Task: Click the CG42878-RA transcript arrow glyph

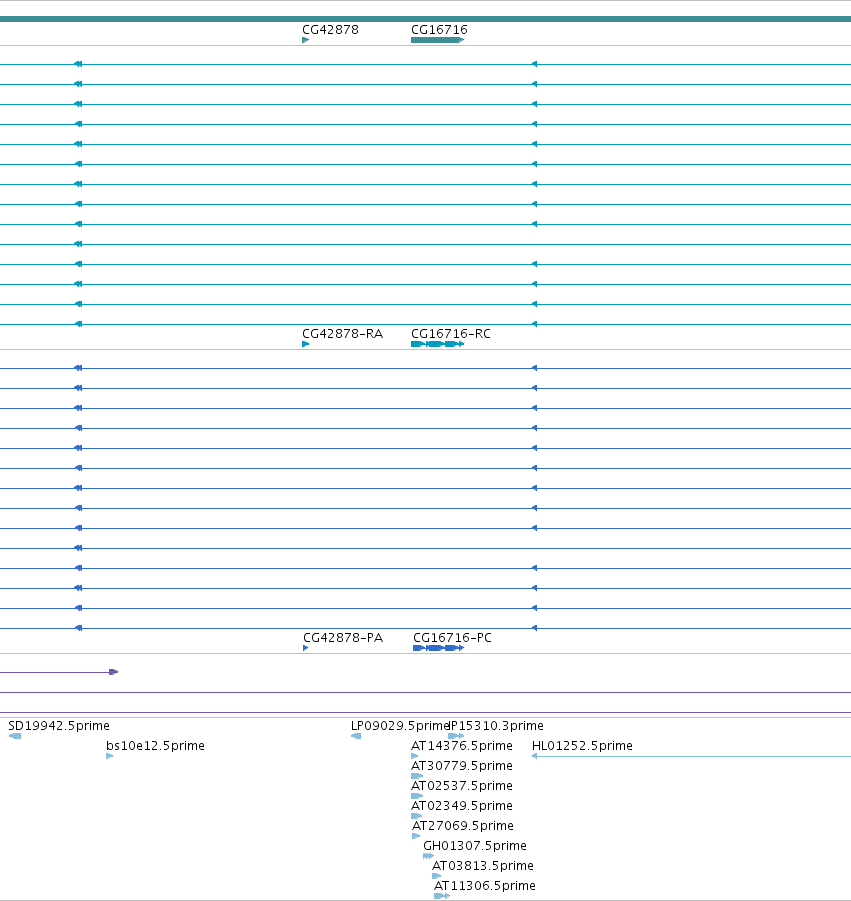Action: [x=306, y=344]
